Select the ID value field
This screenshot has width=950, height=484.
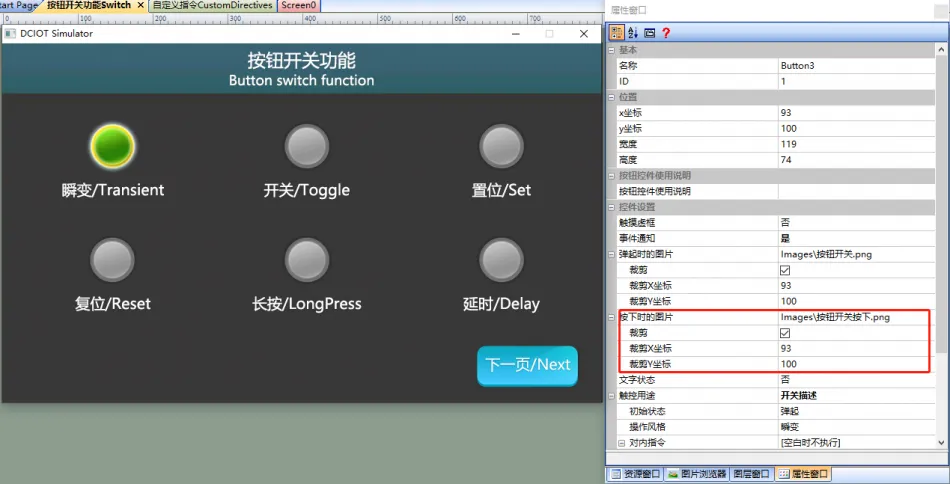tap(857, 81)
